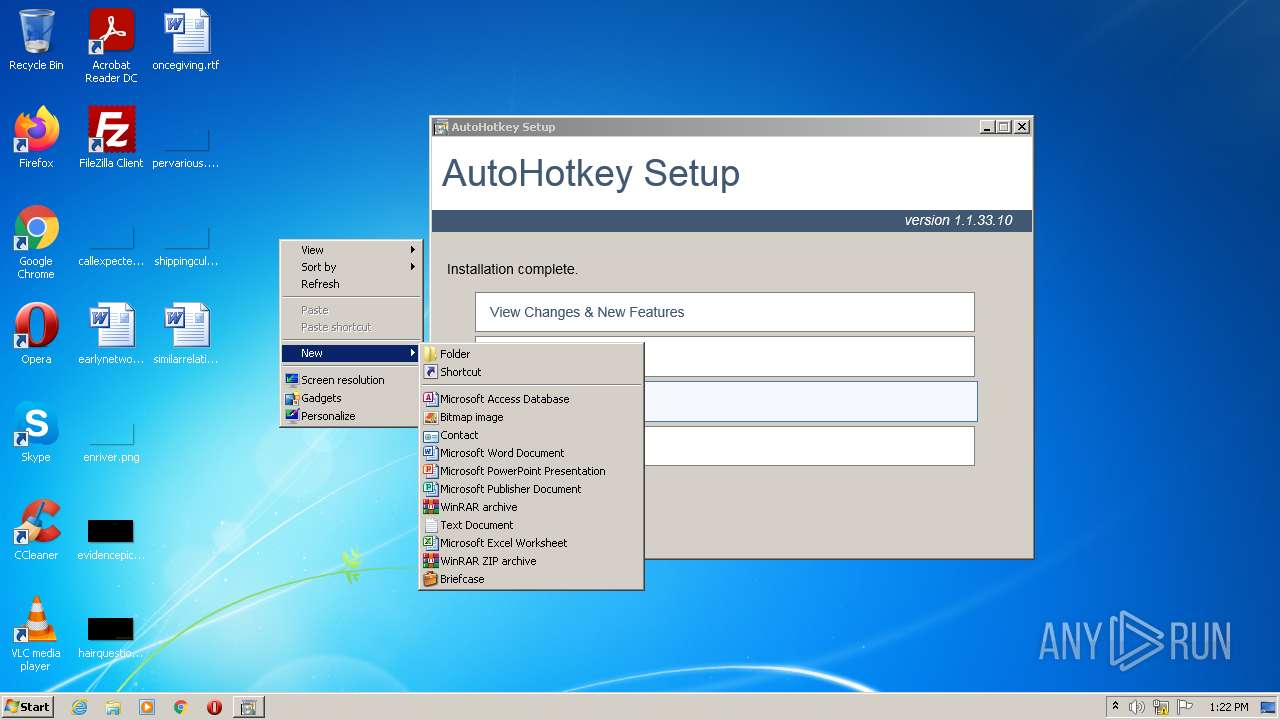
Task: Launch Chrome from the taskbar
Action: point(181,707)
